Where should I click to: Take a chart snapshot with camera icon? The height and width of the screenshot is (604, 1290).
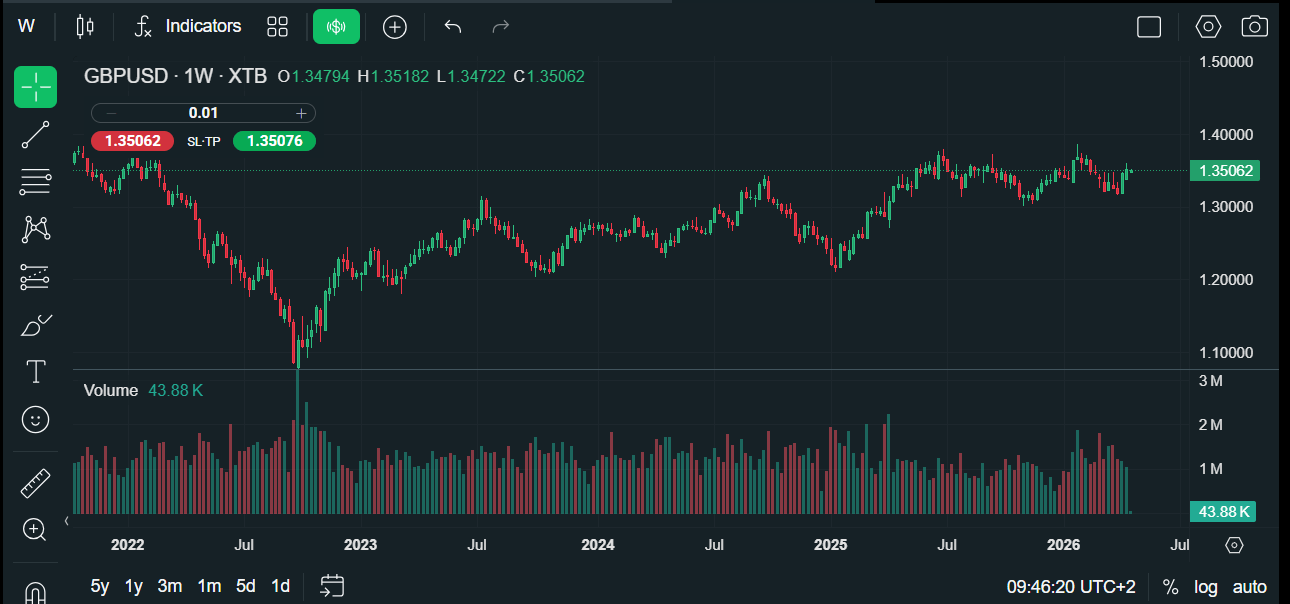click(1254, 27)
